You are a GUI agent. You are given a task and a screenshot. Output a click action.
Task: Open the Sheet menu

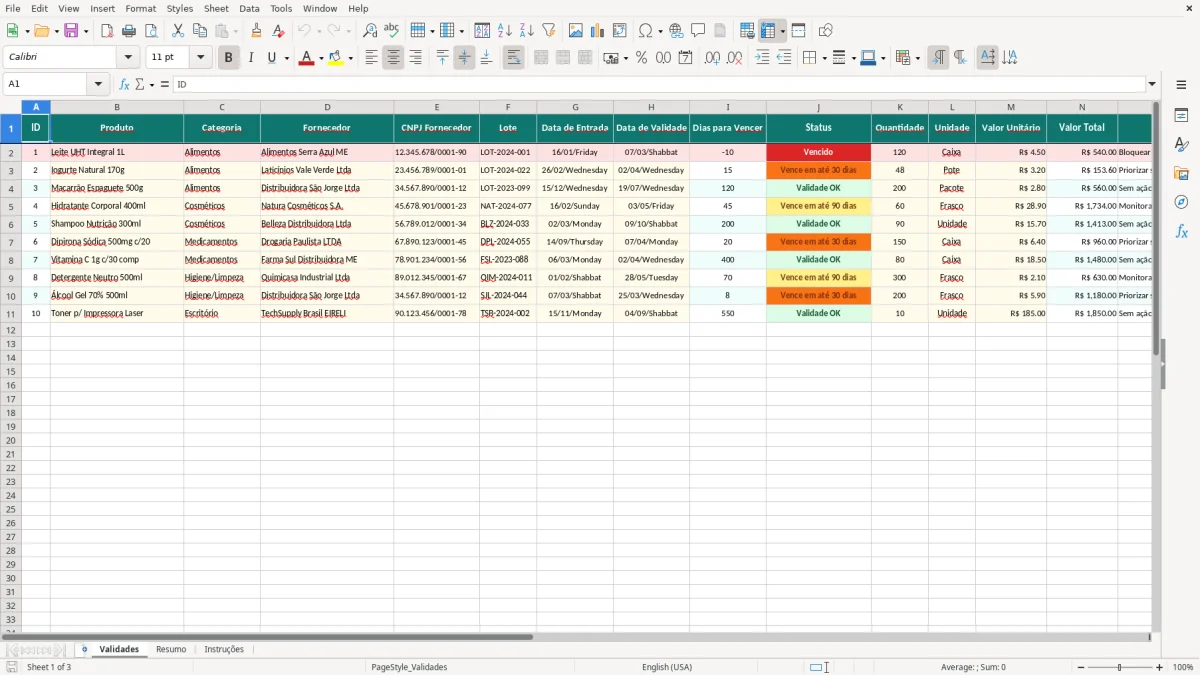(x=216, y=8)
